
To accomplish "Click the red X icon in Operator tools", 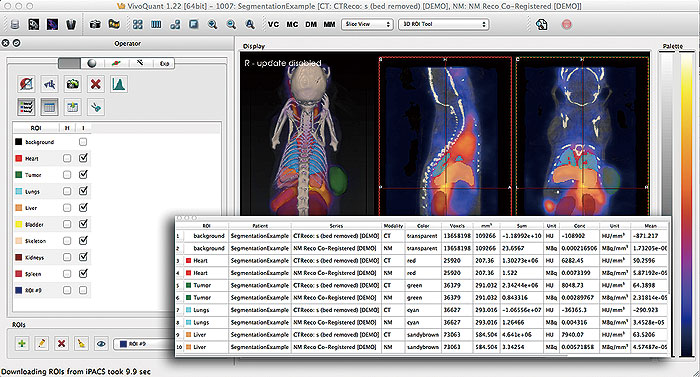I will pos(95,84).
